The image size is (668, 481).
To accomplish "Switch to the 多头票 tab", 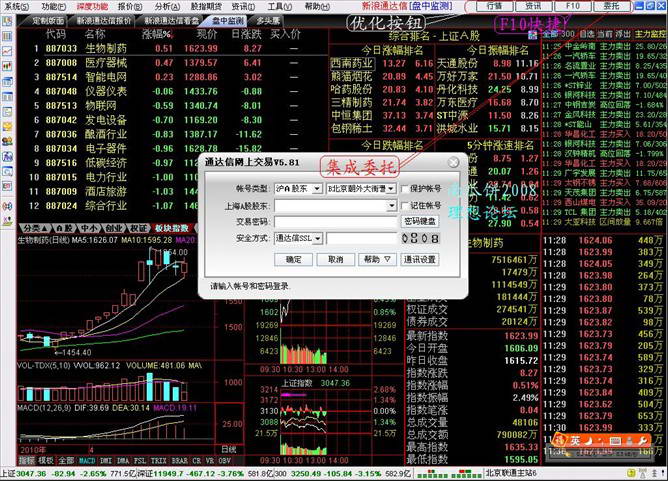I will (x=268, y=20).
